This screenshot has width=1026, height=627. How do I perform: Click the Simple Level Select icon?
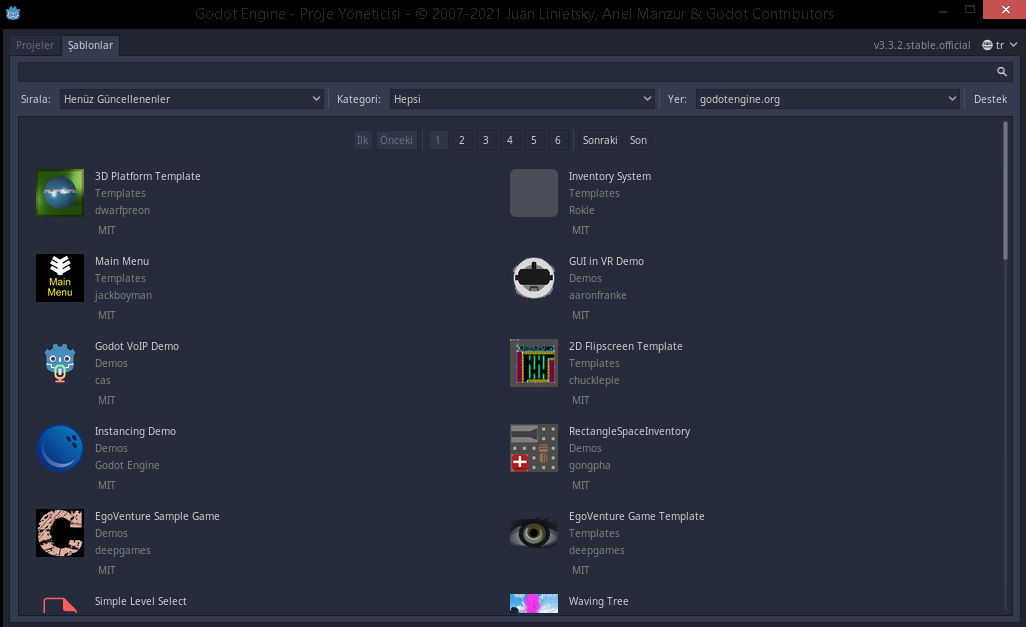point(60,604)
